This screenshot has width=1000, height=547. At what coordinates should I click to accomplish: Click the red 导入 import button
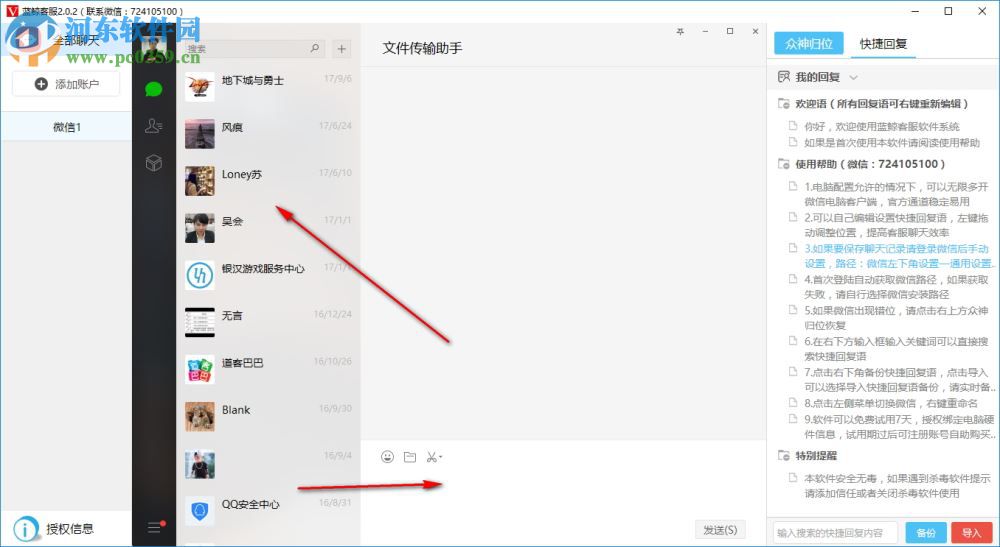[971, 532]
